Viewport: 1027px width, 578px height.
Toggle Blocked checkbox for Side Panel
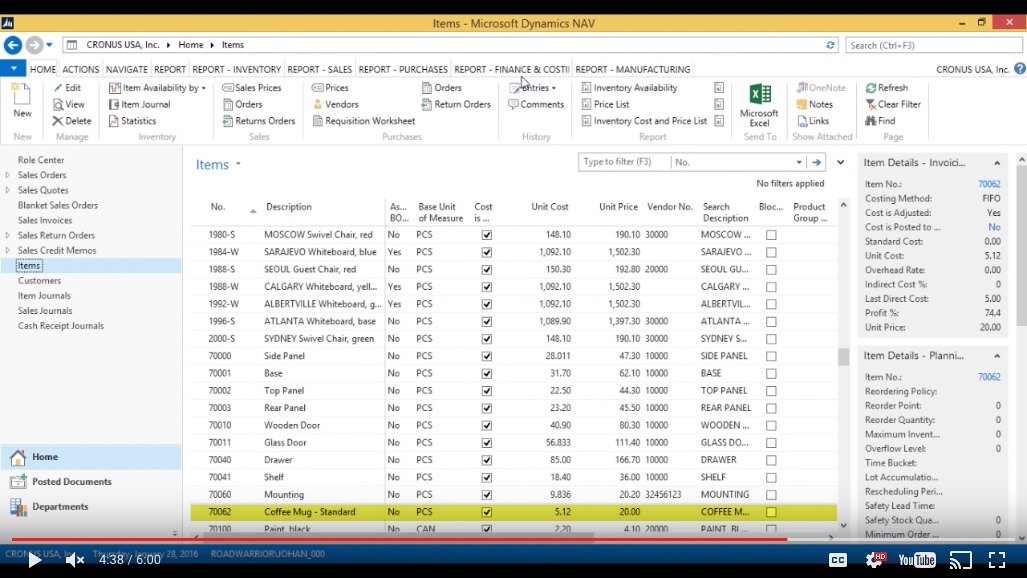tap(771, 356)
